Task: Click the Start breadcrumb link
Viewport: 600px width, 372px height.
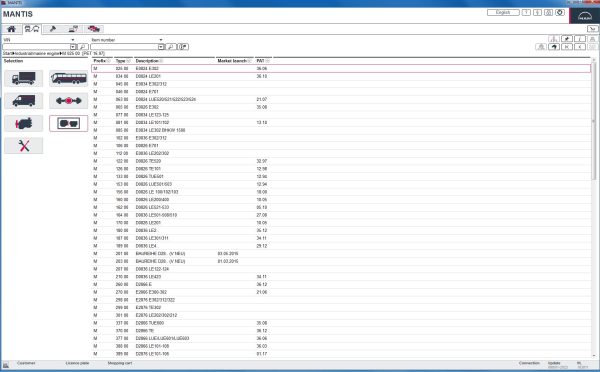Action: (7, 54)
